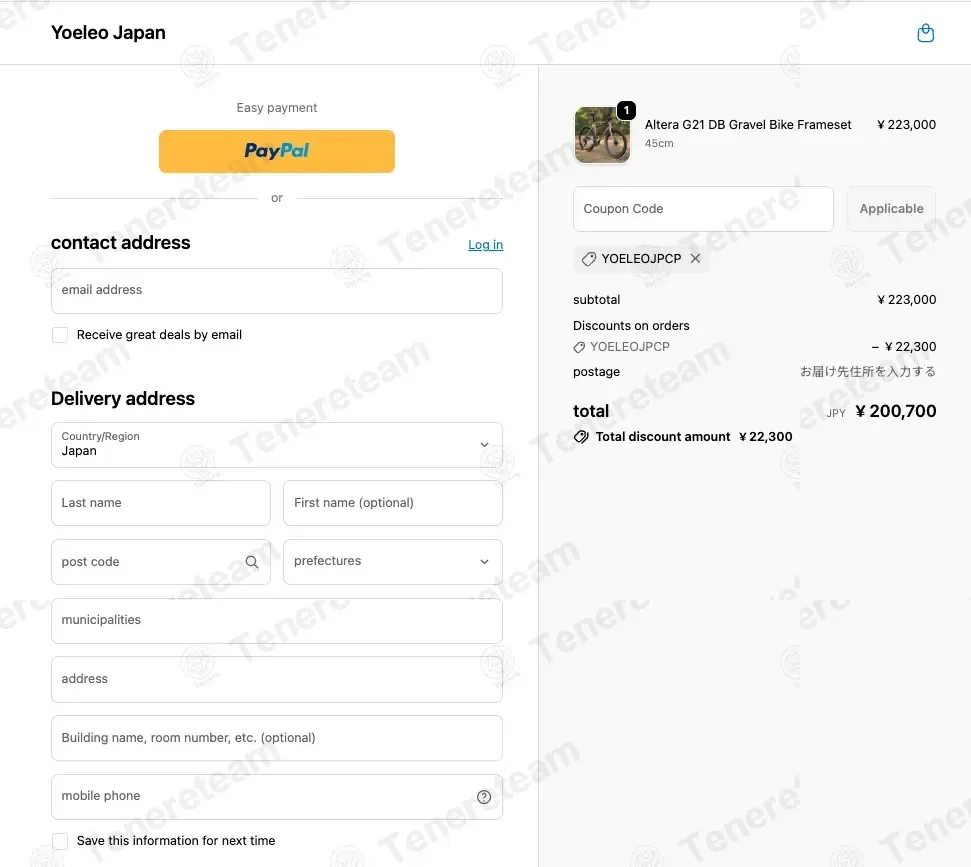Screen dimensions: 971x867
Task: Click the product quantity badge showing 1
Action: click(626, 110)
